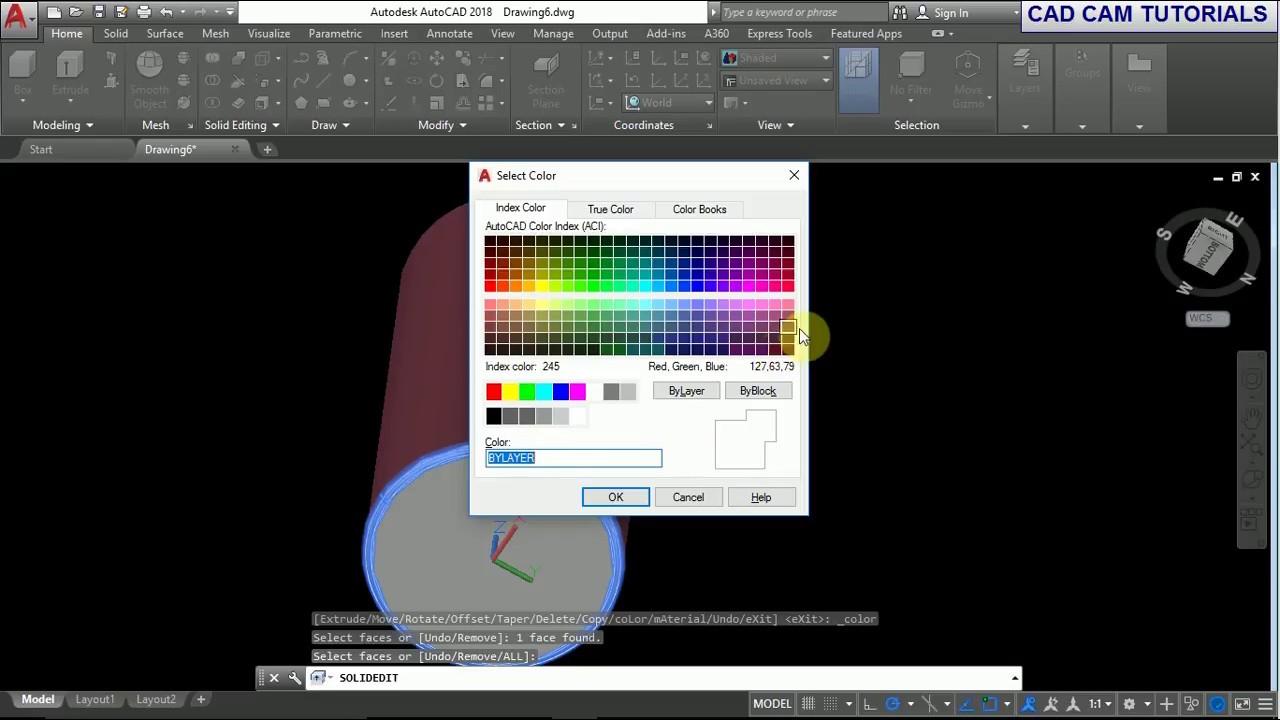Click Cancel in Select Color dialog
Screen dimensions: 1280x720
pos(688,497)
